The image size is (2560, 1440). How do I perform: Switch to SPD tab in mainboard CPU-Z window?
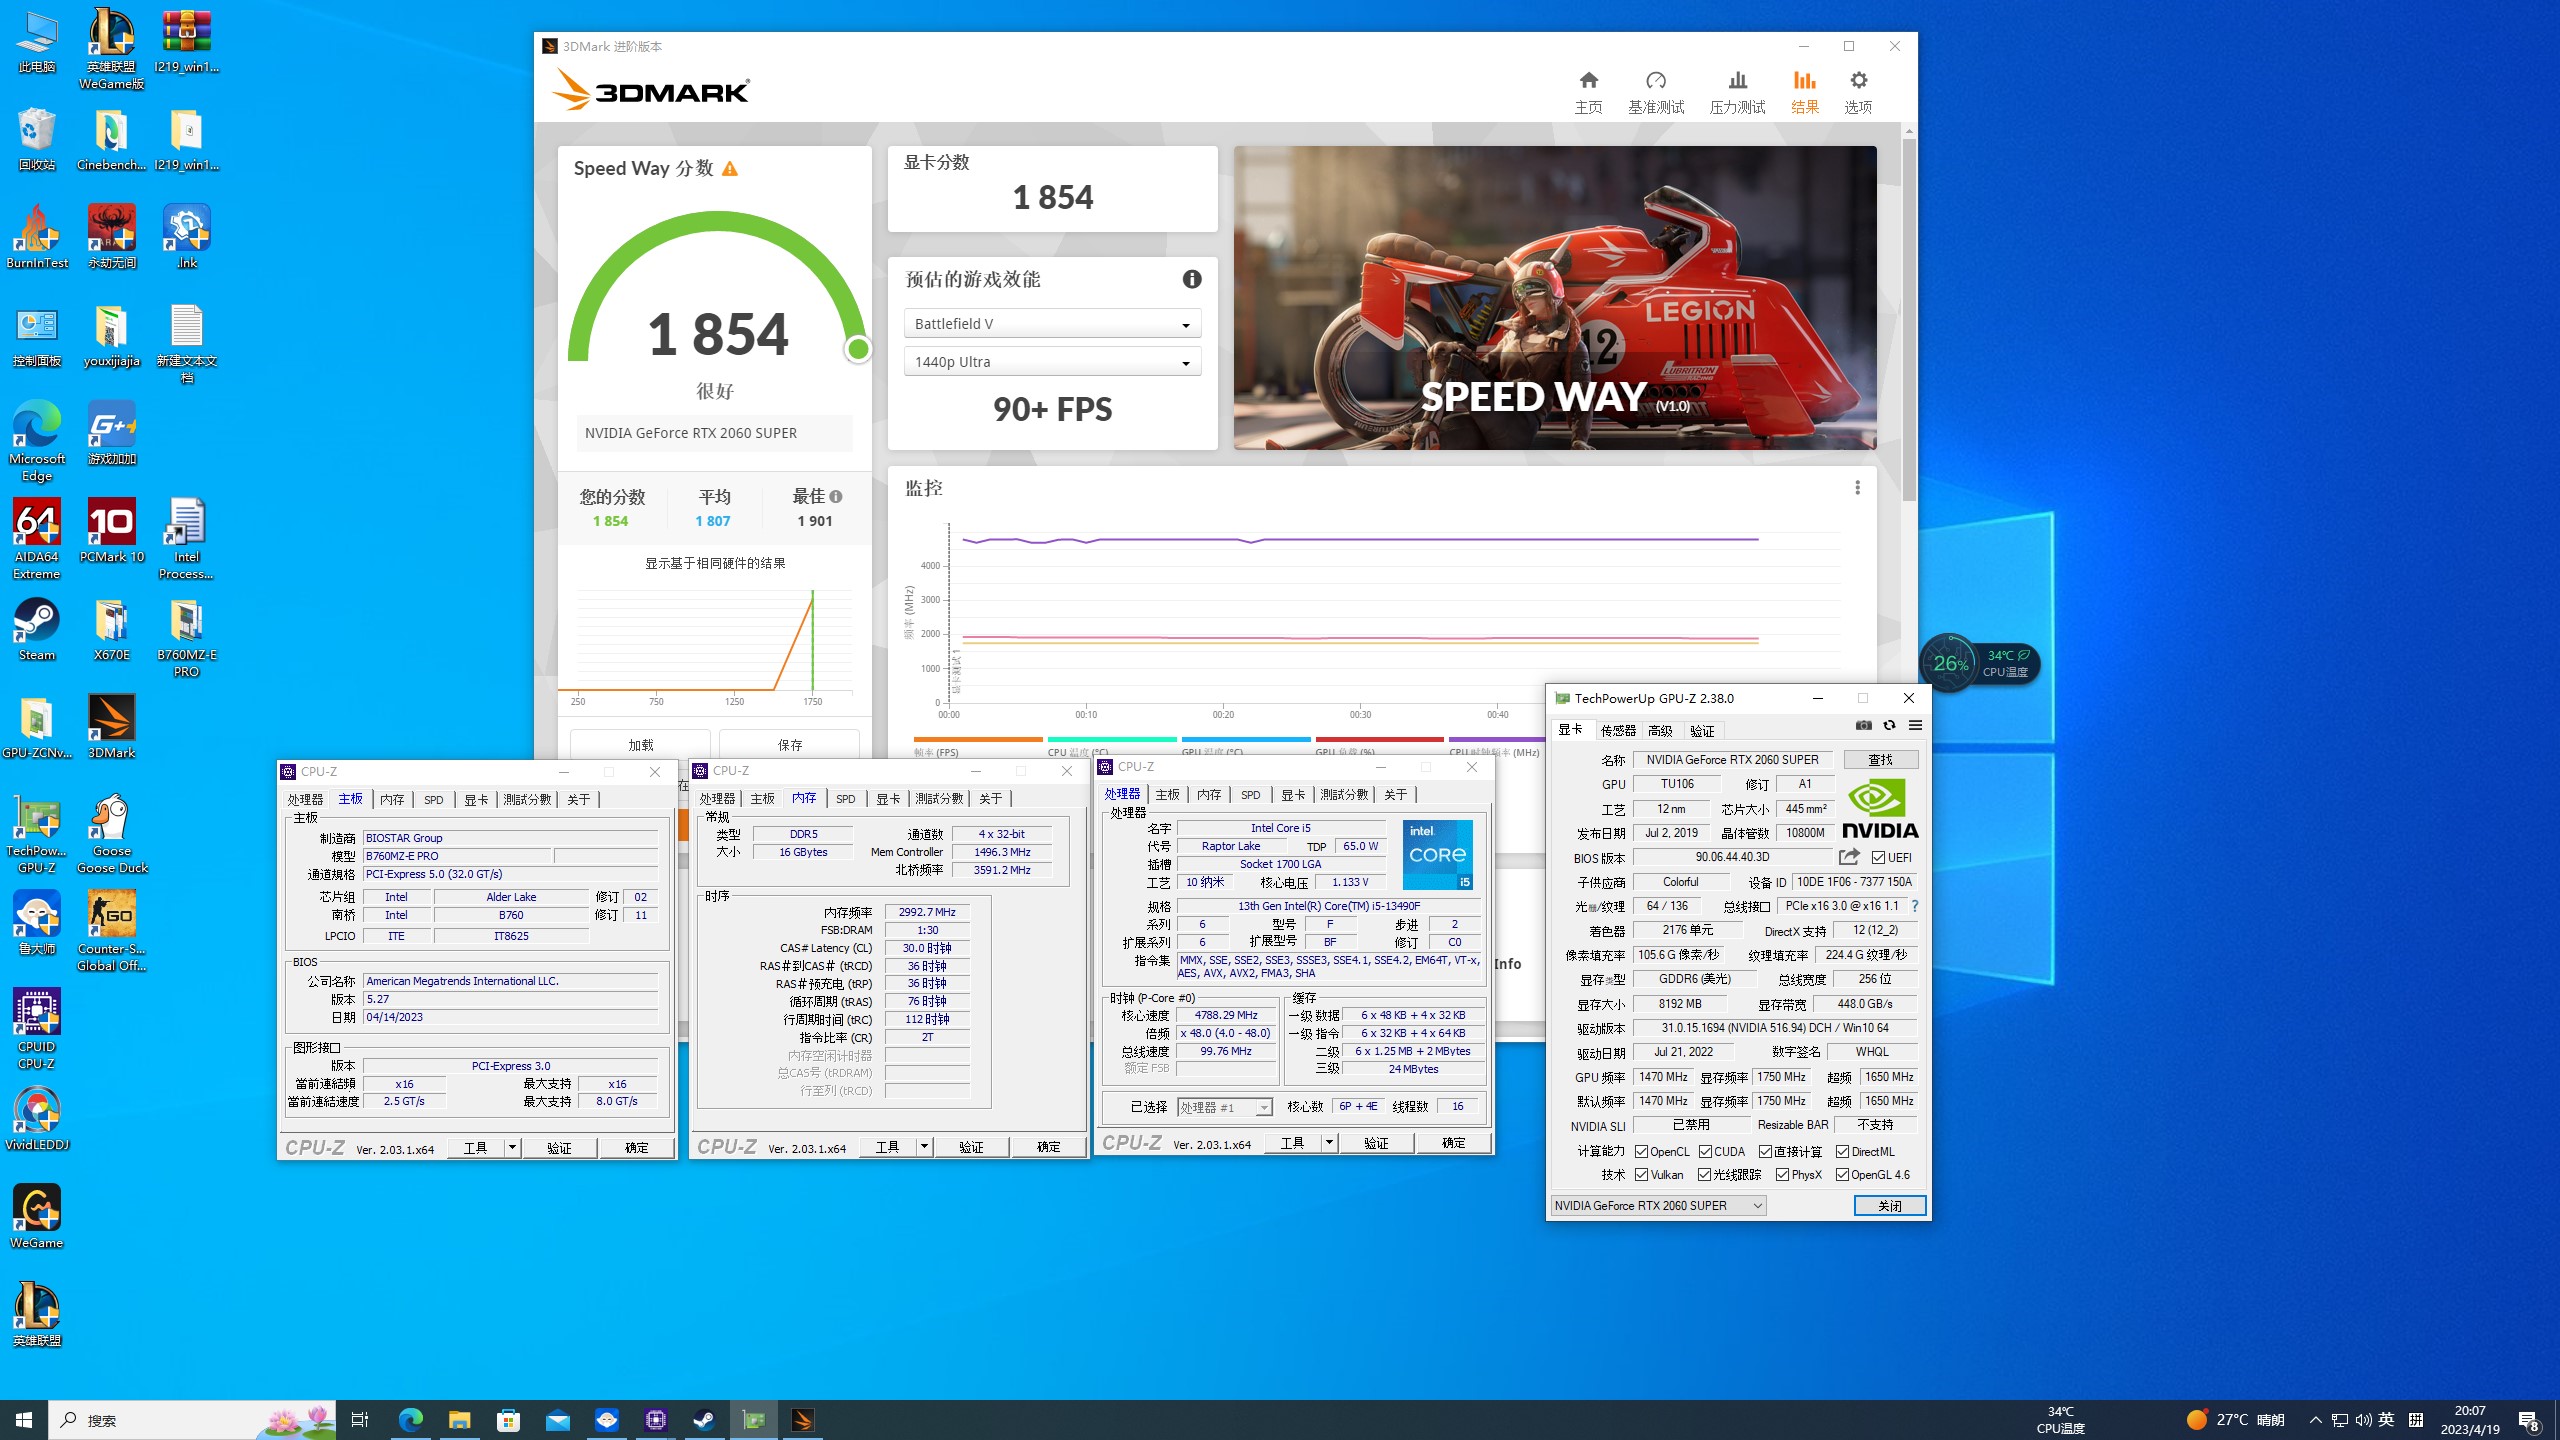pyautogui.click(x=433, y=800)
